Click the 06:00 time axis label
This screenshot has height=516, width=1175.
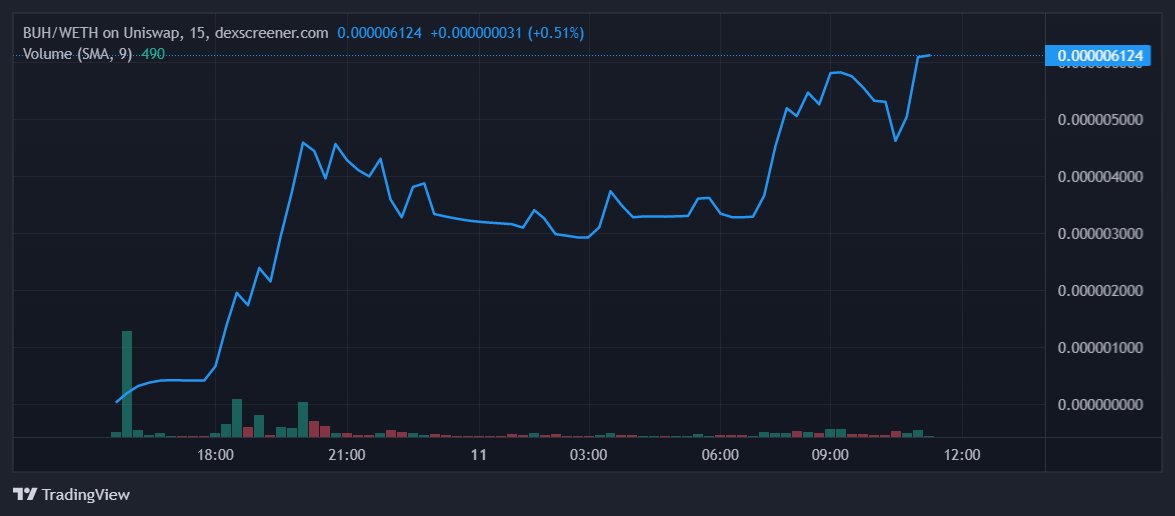720,455
